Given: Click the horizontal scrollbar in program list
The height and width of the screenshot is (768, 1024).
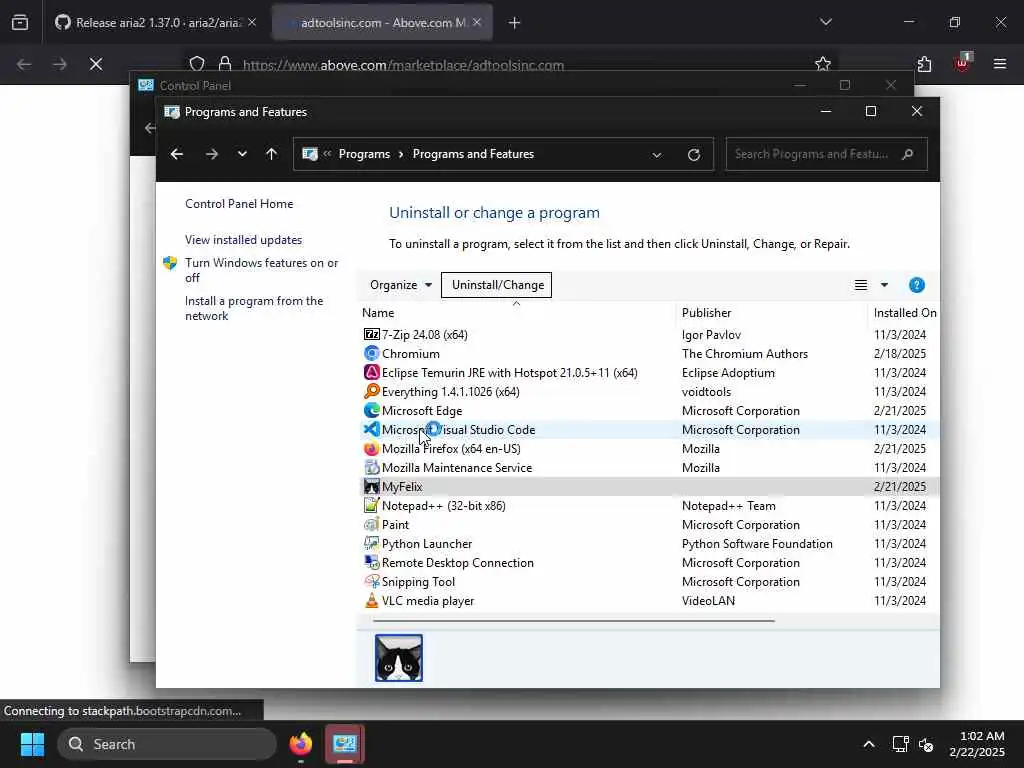Looking at the screenshot, I should pyautogui.click(x=573, y=621).
